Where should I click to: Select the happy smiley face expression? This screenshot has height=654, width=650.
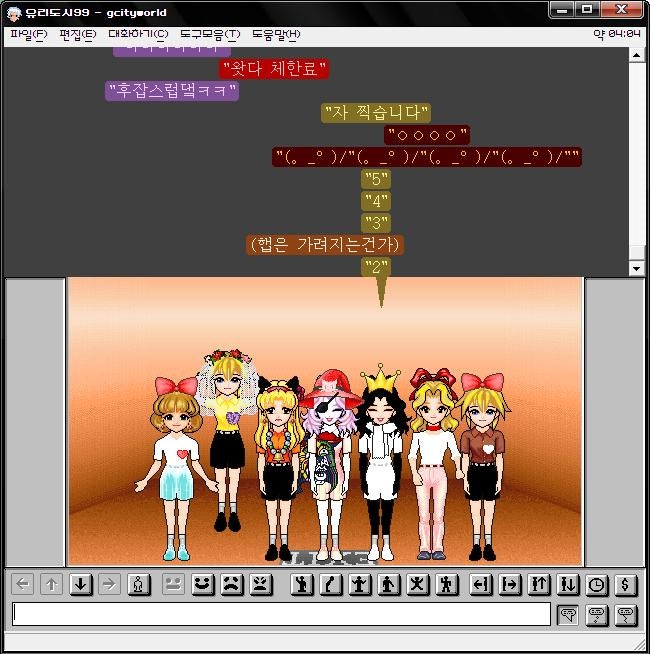tap(203, 584)
